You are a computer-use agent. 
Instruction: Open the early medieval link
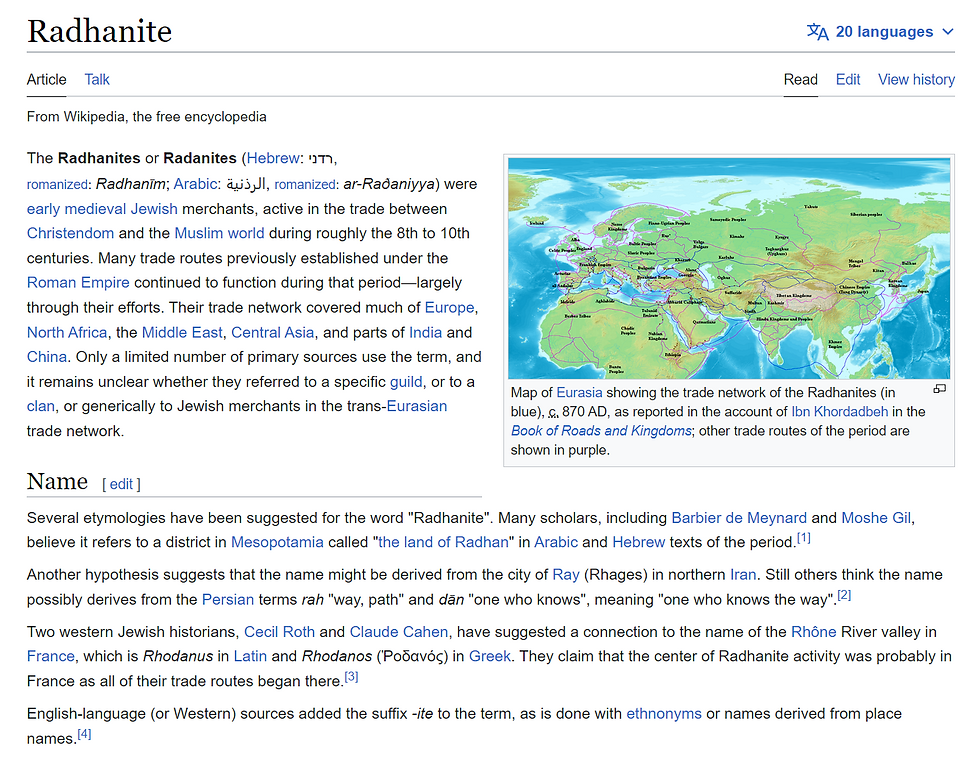click(x=77, y=209)
